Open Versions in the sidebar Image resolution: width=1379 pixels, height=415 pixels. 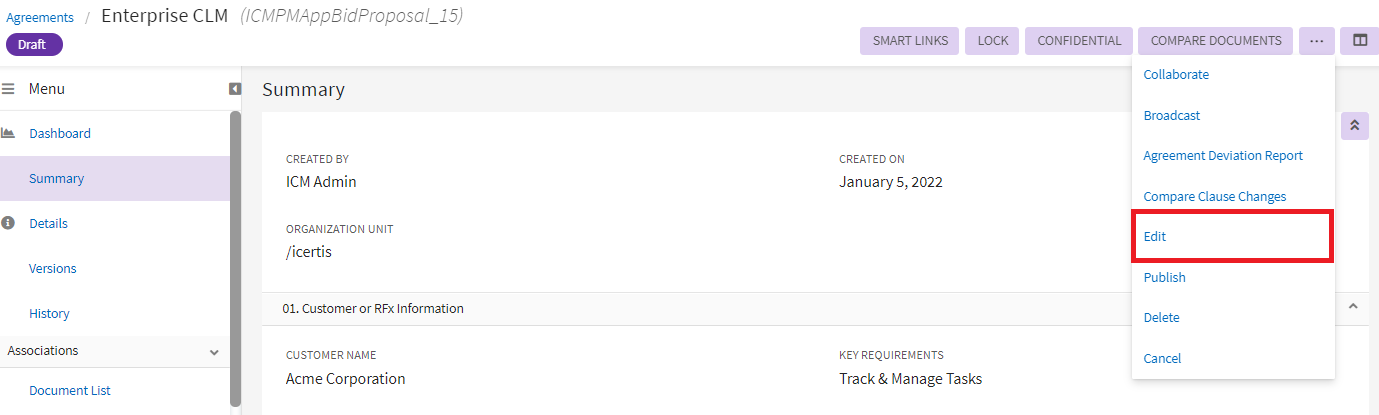[53, 268]
